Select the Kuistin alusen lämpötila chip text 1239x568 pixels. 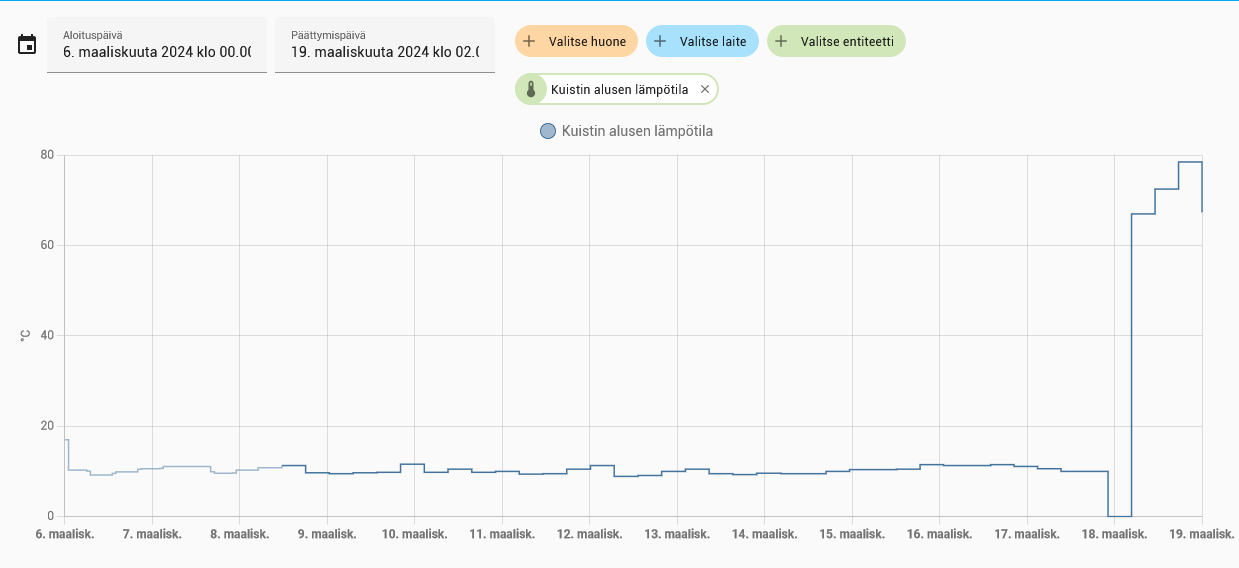(x=619, y=90)
